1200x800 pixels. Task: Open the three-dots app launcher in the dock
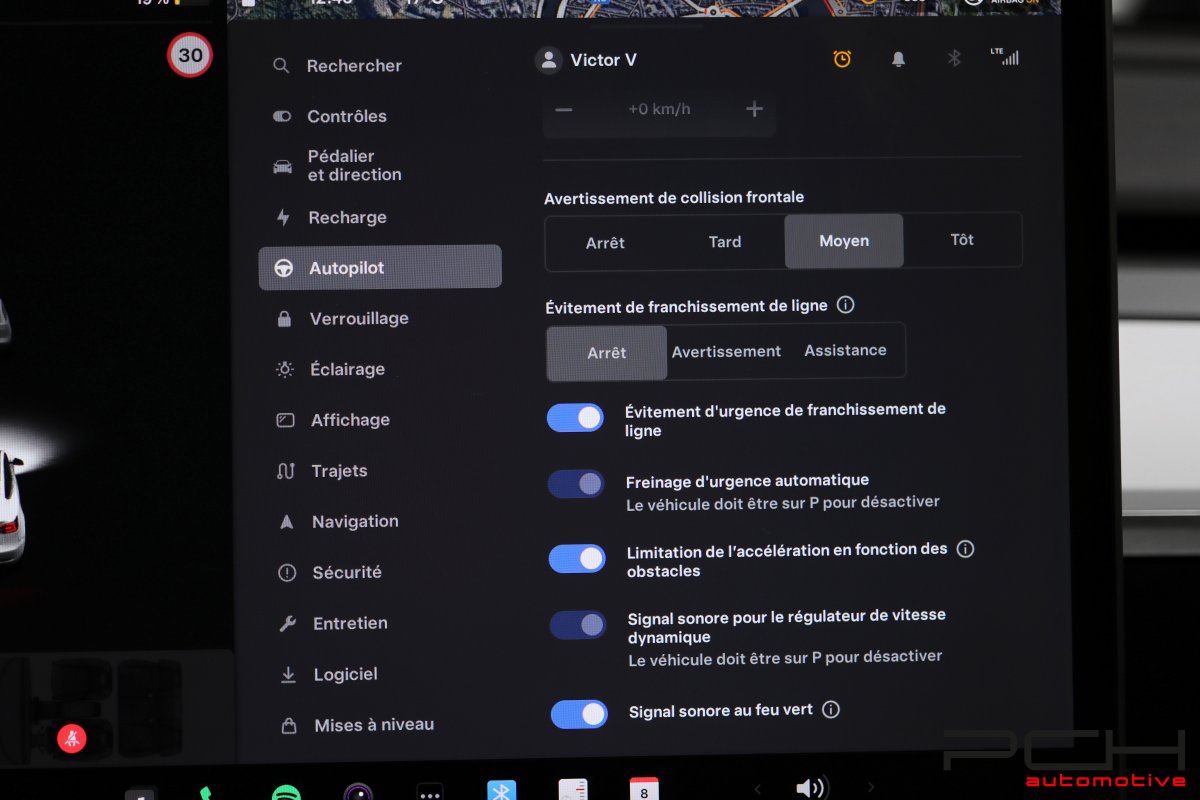coord(430,793)
